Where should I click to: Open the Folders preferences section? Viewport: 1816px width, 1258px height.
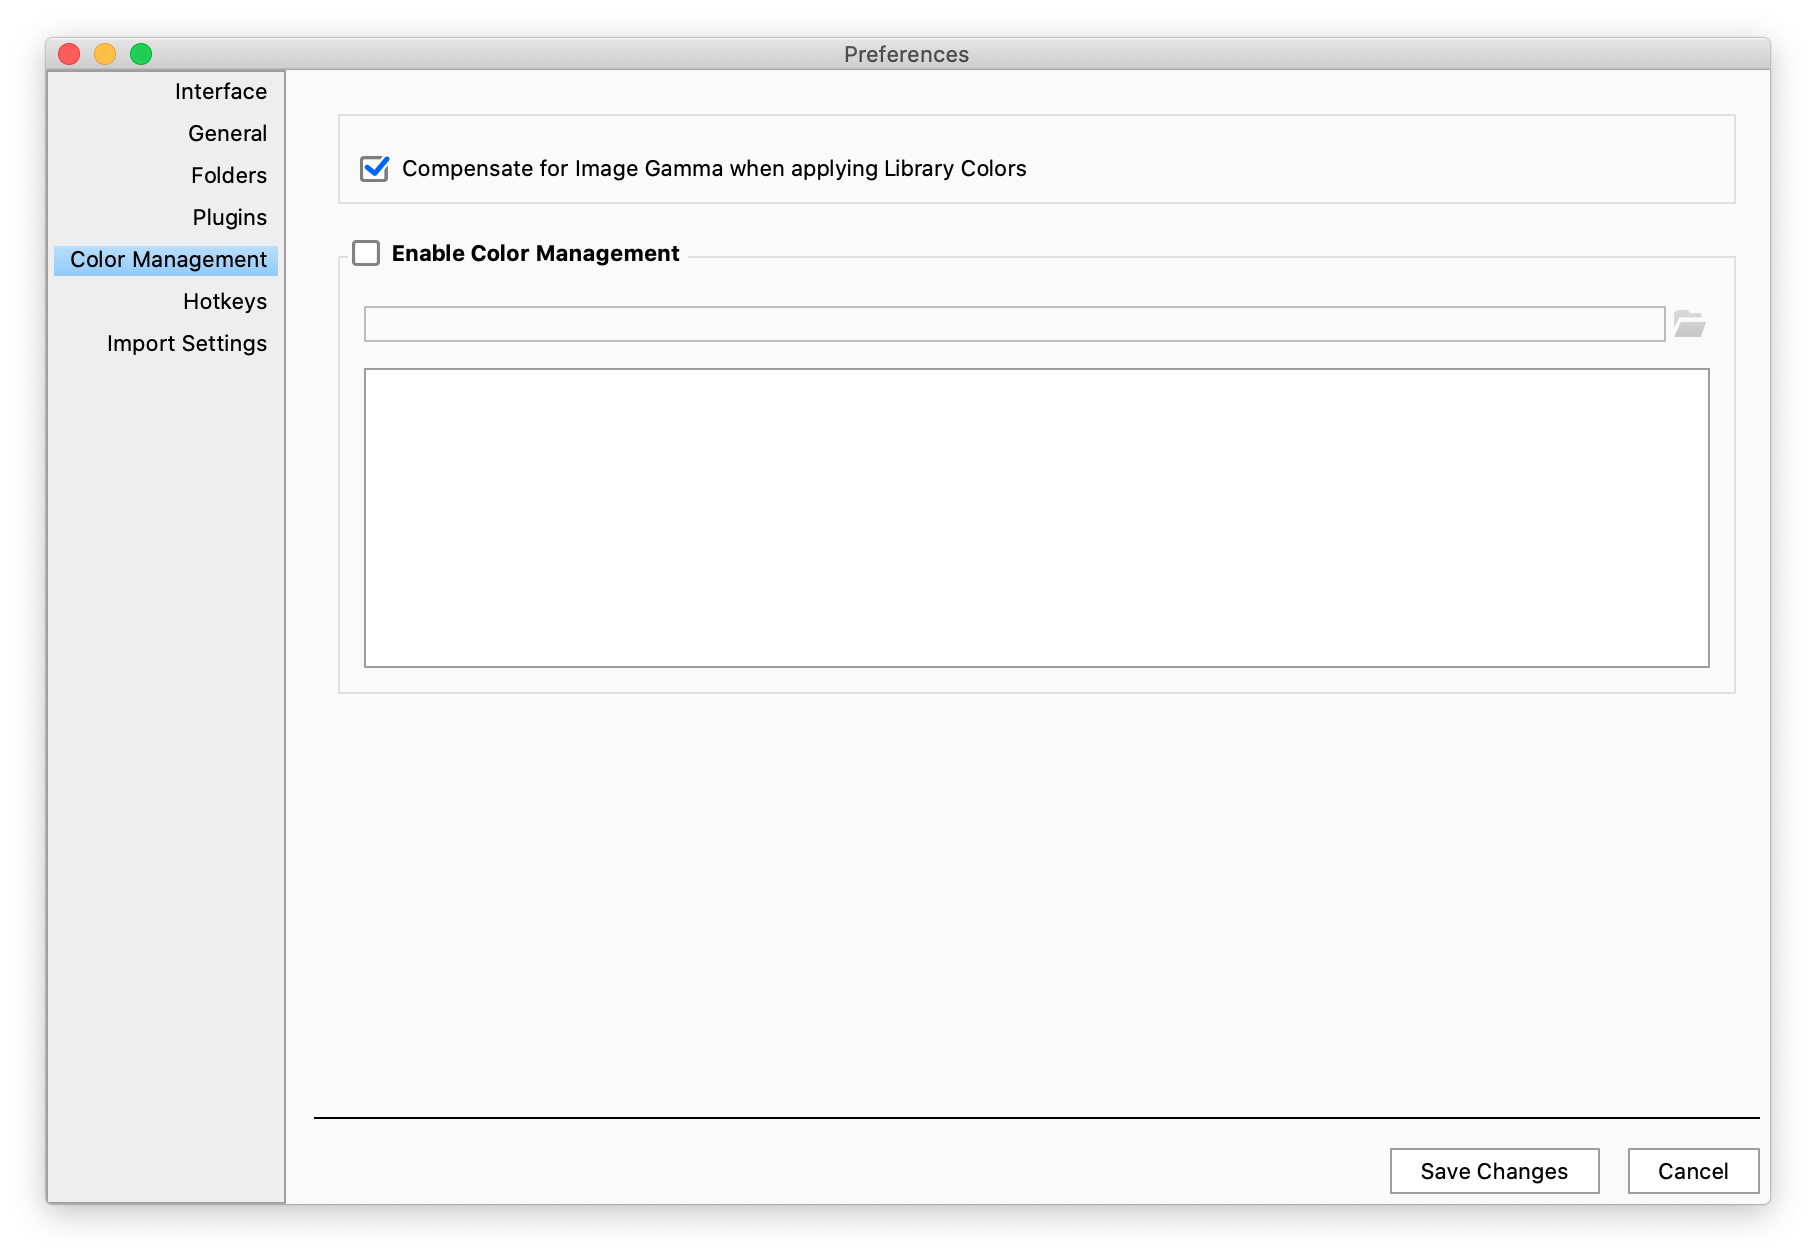[x=229, y=175]
